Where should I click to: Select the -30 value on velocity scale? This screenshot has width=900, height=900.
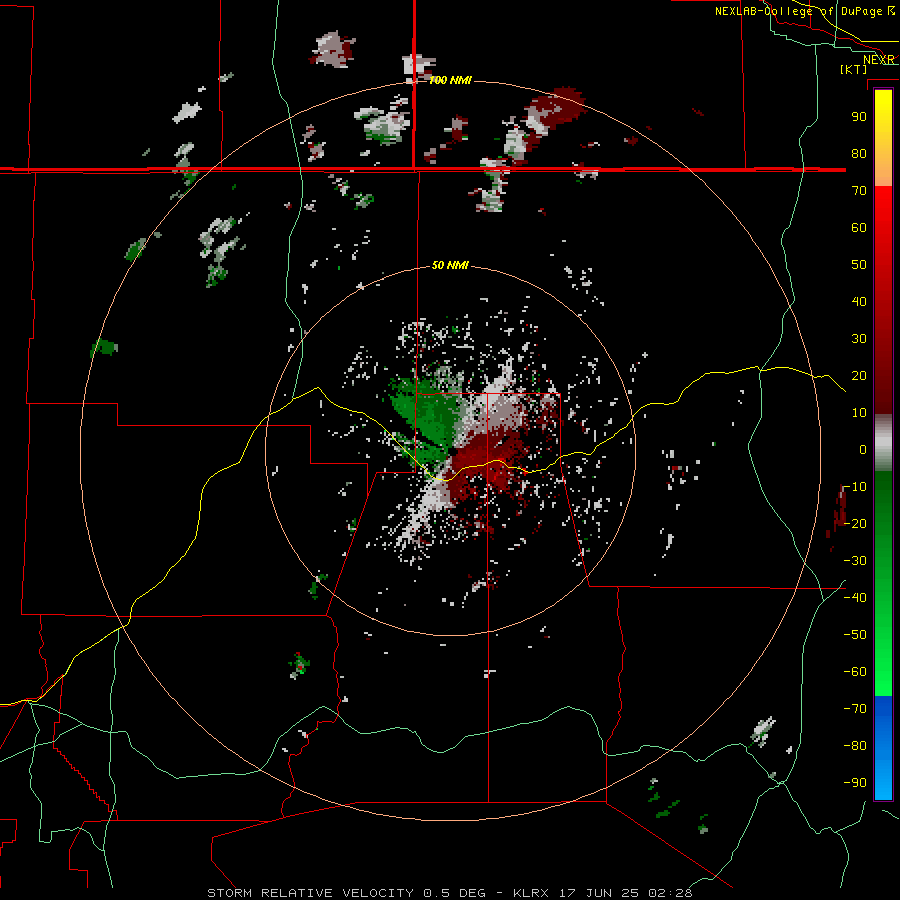(855, 561)
